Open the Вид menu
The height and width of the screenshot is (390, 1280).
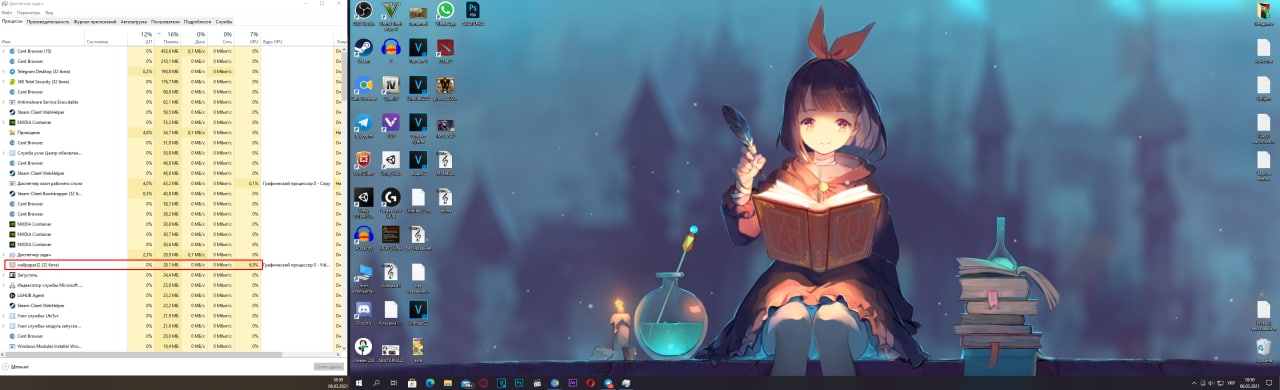point(48,12)
